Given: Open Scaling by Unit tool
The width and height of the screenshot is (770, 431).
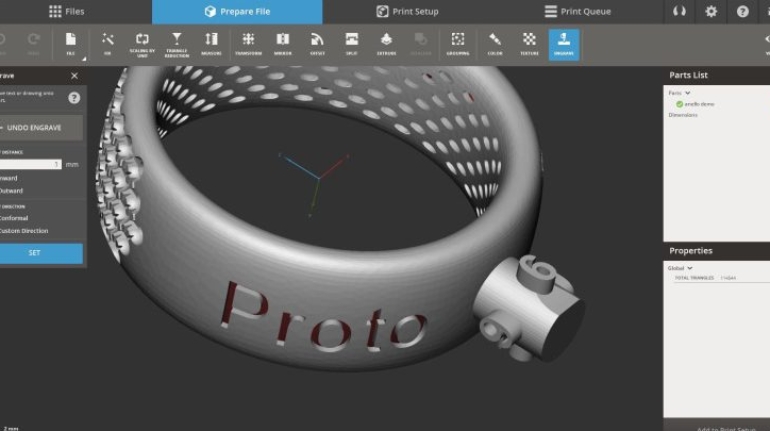Looking at the screenshot, I should click(142, 44).
